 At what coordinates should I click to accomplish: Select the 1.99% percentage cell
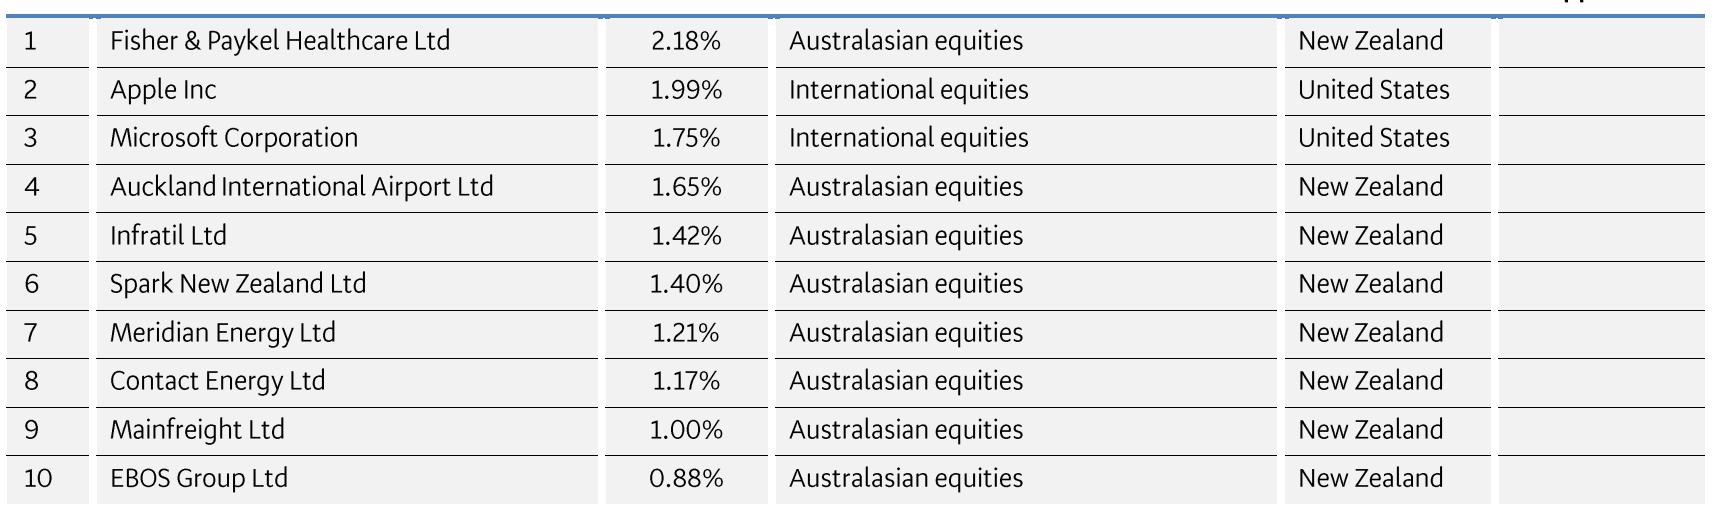pyautogui.click(x=686, y=90)
